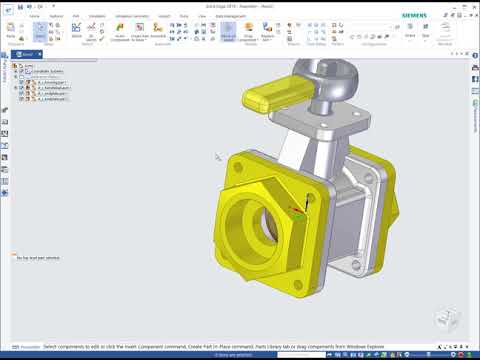Click the 'No top level part selected' text
The height and width of the screenshot is (360, 480).
pyautogui.click(x=38, y=258)
